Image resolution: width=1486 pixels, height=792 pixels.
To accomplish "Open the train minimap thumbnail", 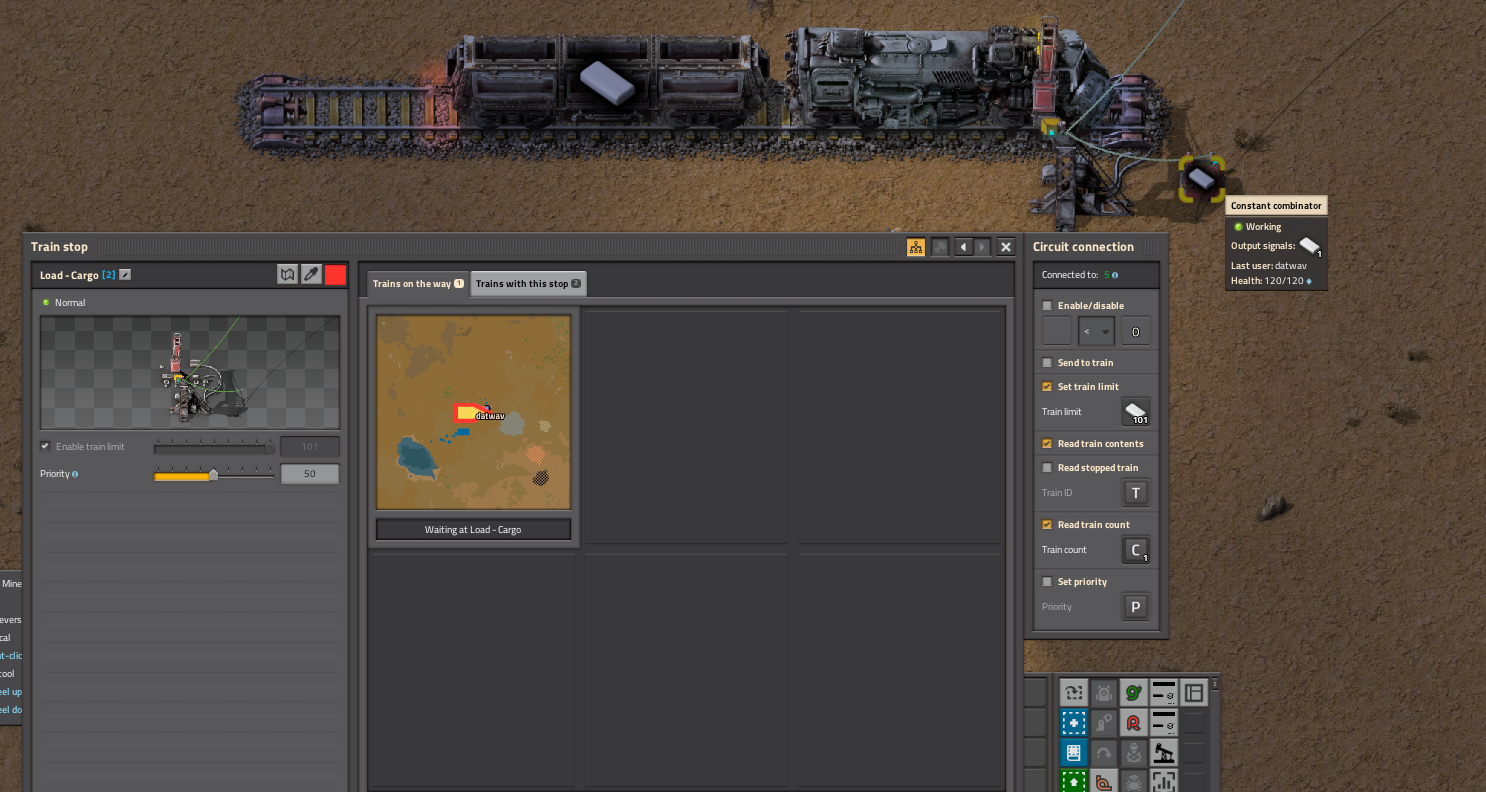I will tap(473, 412).
